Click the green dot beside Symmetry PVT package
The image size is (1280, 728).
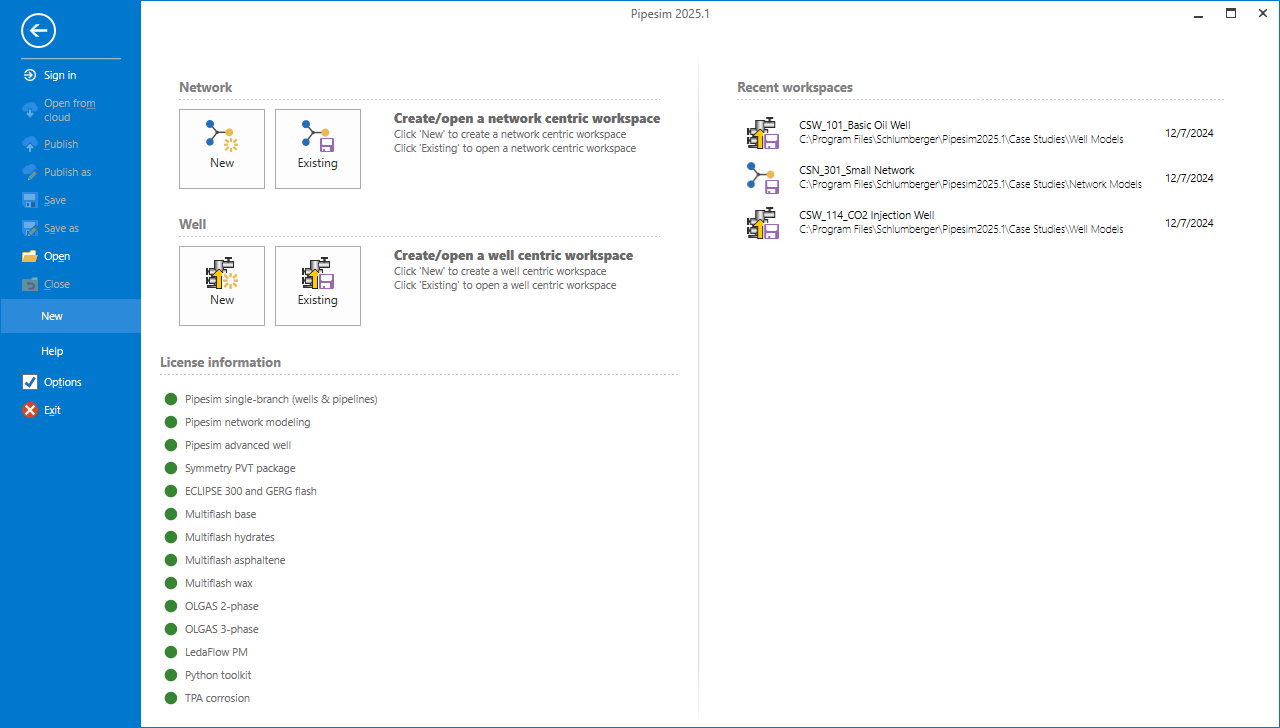pos(171,468)
